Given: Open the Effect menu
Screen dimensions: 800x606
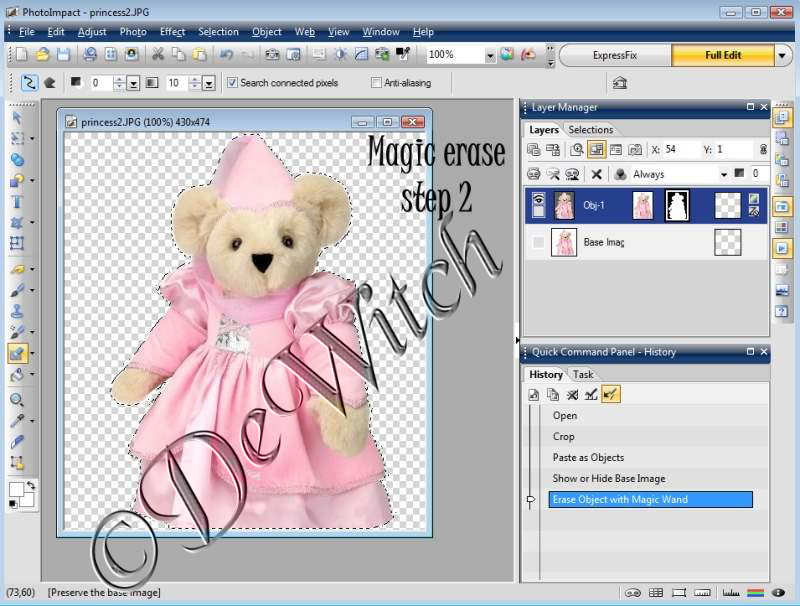Looking at the screenshot, I should coord(172,32).
